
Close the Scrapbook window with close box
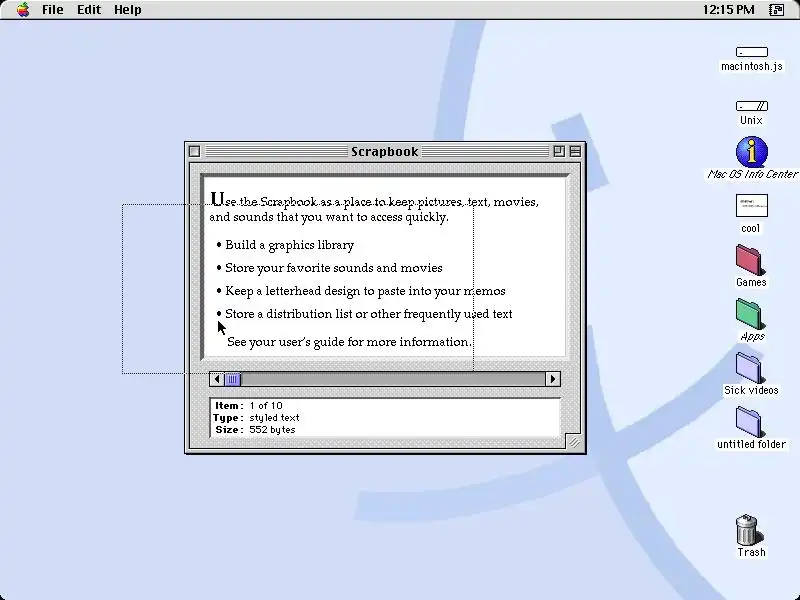pyautogui.click(x=194, y=151)
